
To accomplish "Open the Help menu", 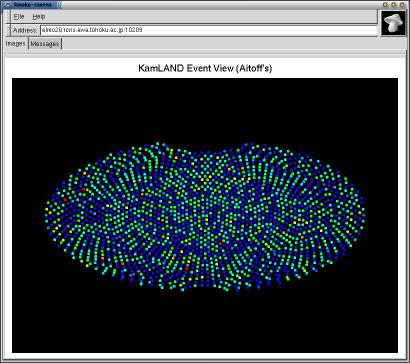I will [x=39, y=17].
